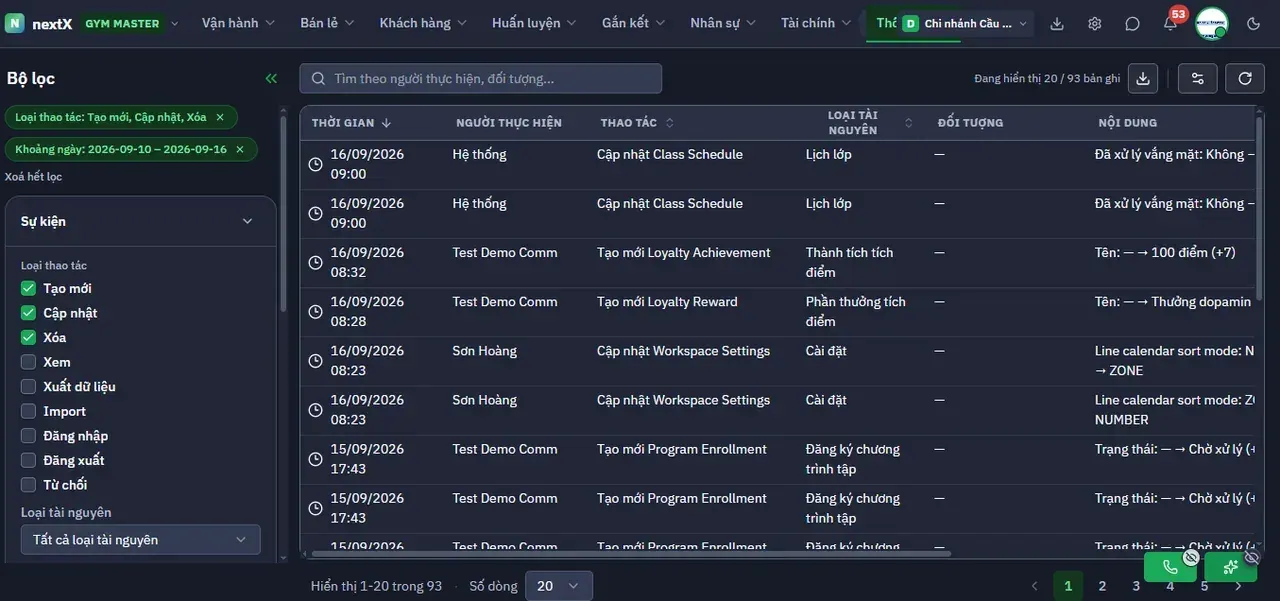Open settings via the gear icon

[x=1095, y=24]
